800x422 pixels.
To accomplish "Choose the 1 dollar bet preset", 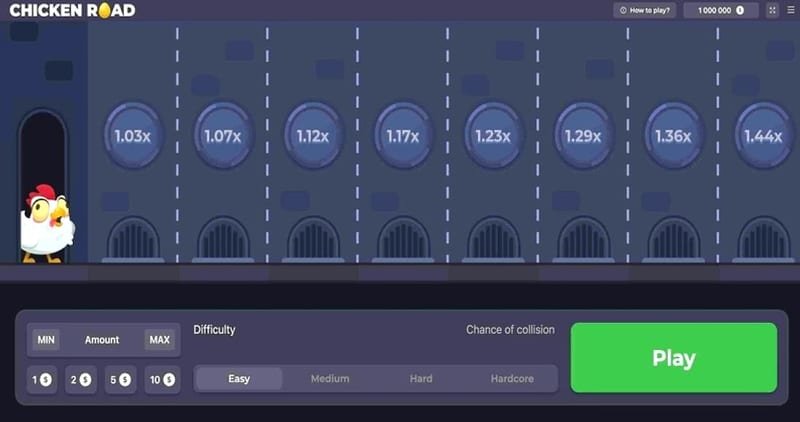I will pos(42,380).
